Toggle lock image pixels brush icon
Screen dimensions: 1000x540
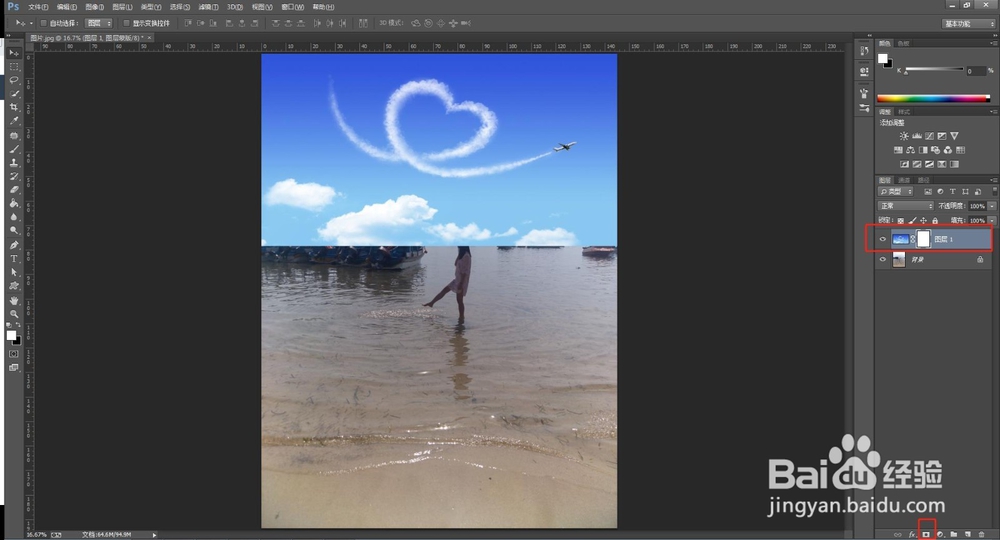coord(912,221)
